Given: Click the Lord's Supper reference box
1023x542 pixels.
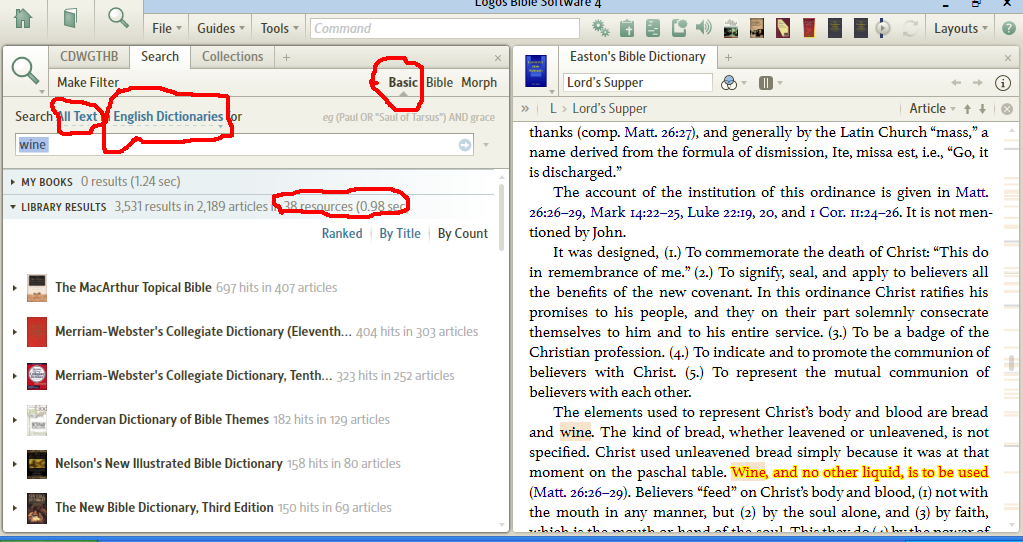Looking at the screenshot, I should [637, 83].
